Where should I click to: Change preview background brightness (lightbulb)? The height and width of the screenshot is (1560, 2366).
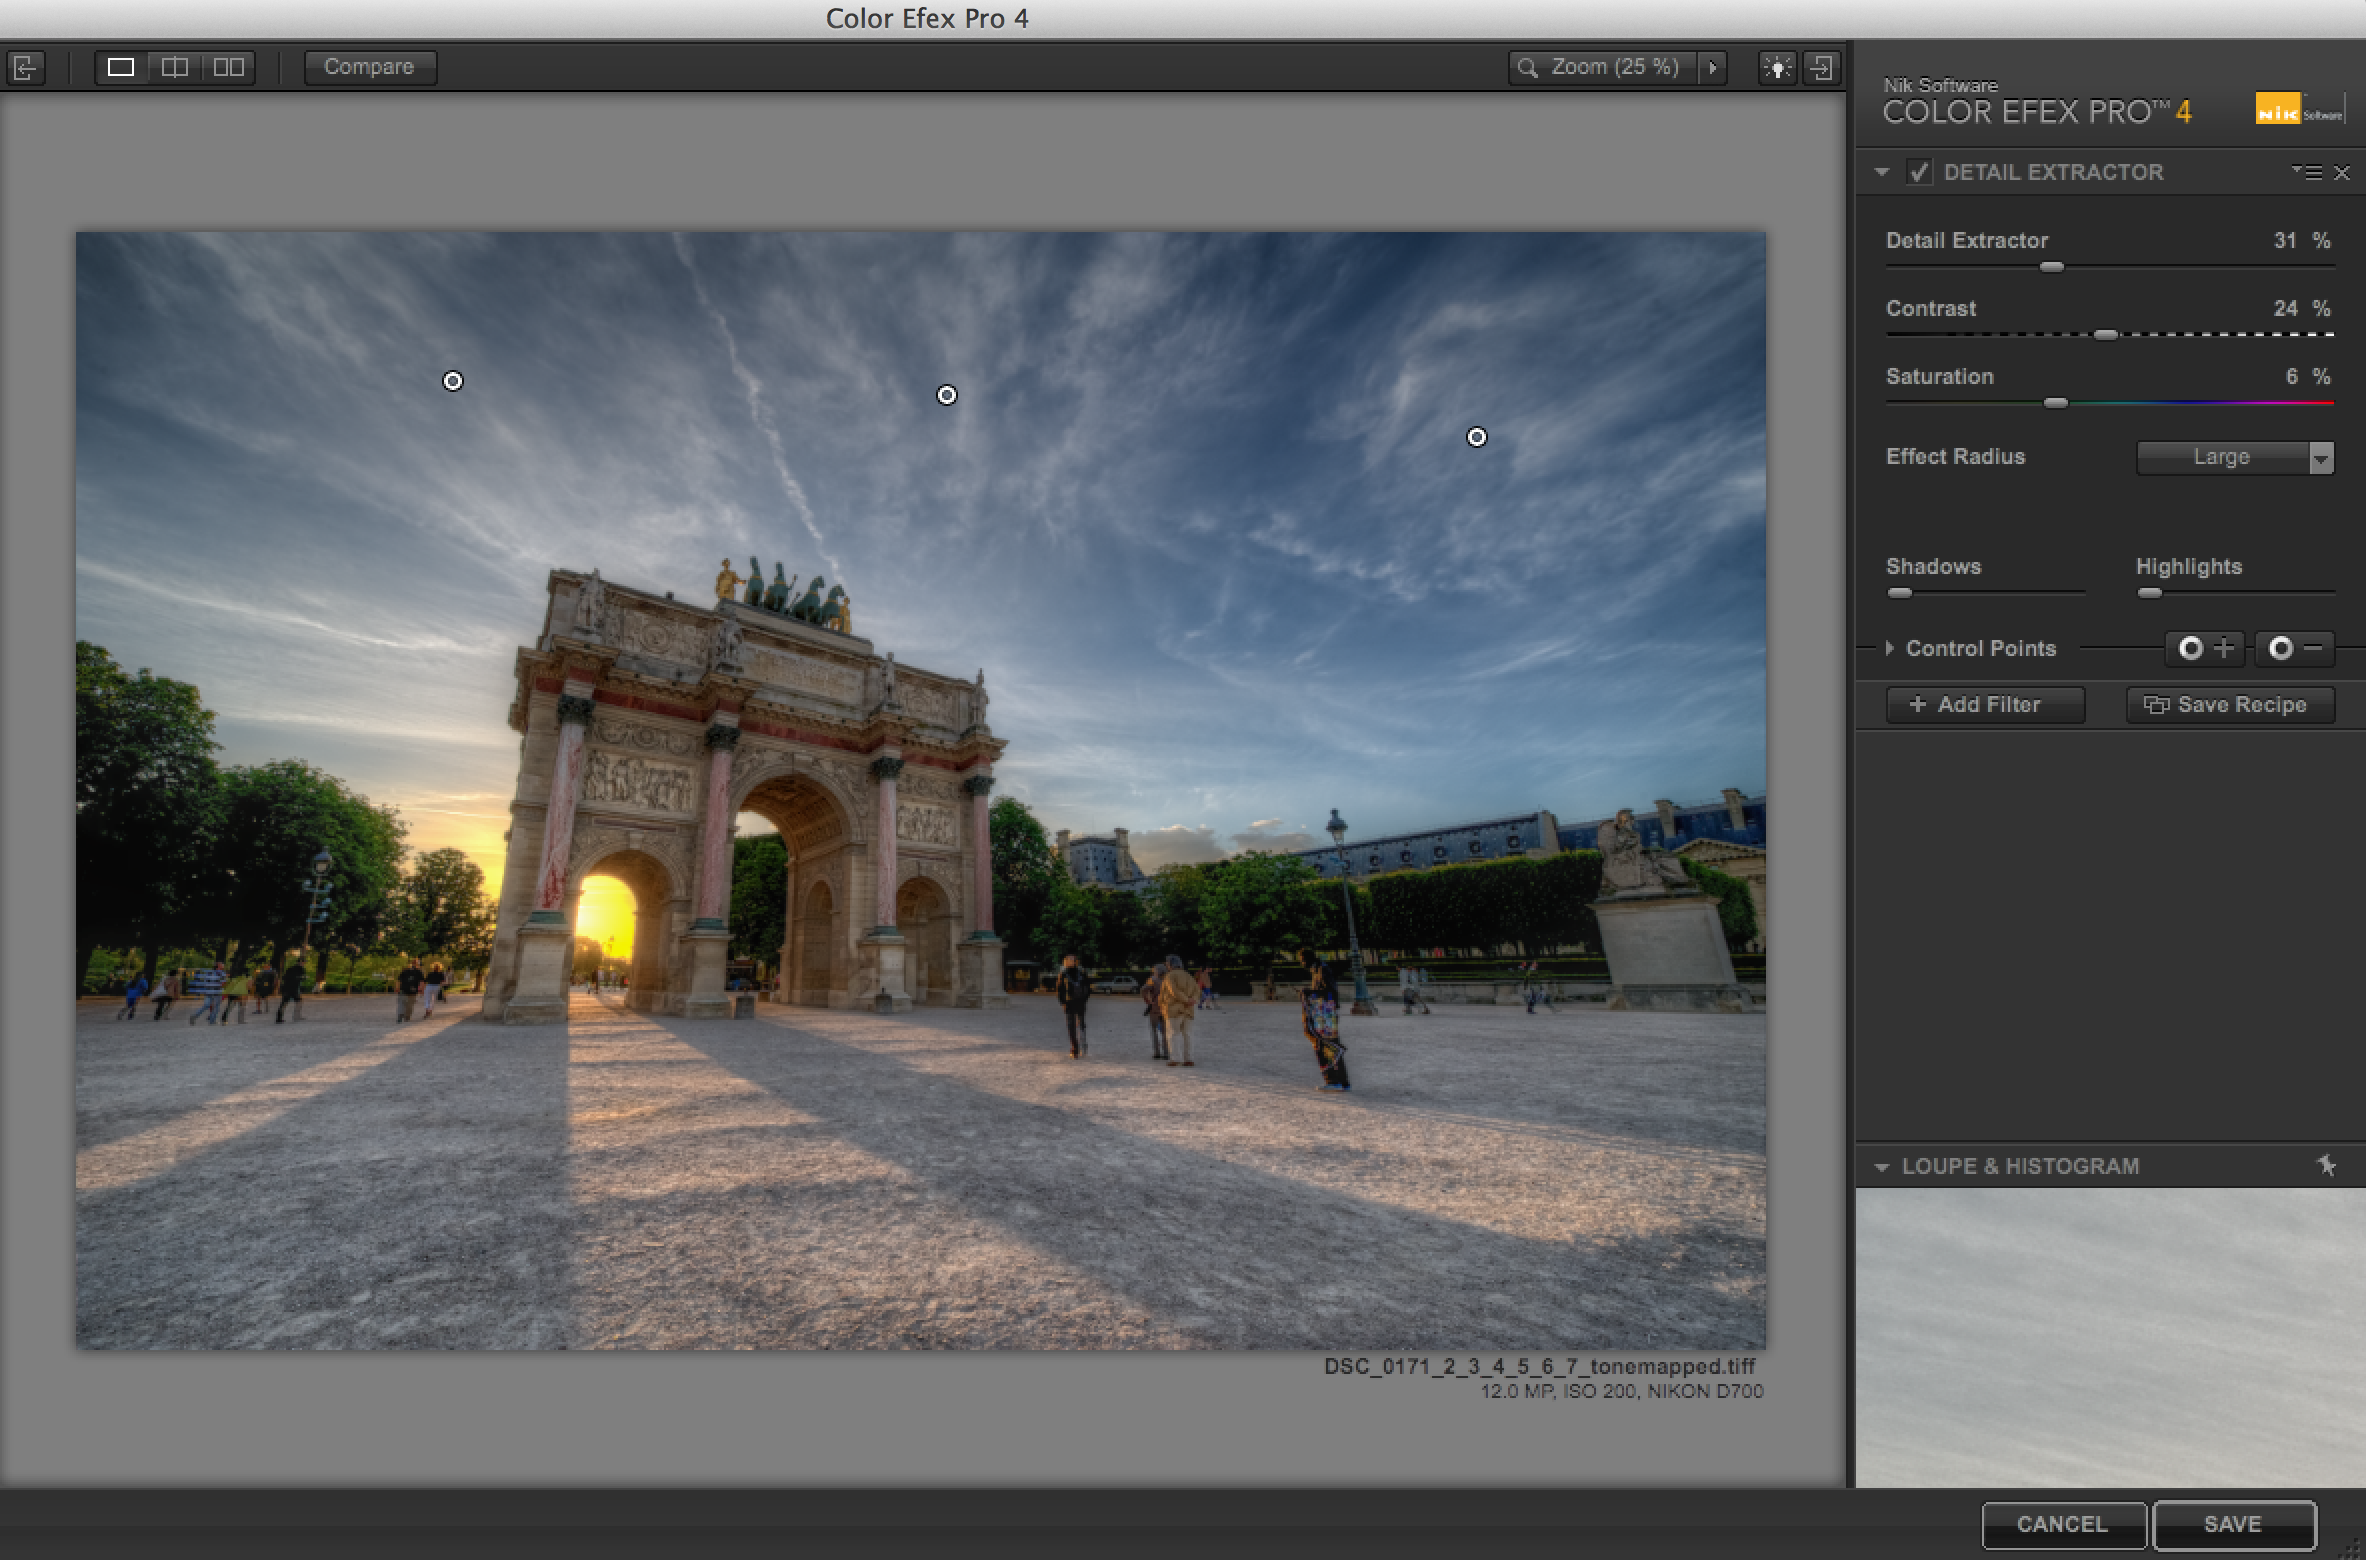point(1777,68)
